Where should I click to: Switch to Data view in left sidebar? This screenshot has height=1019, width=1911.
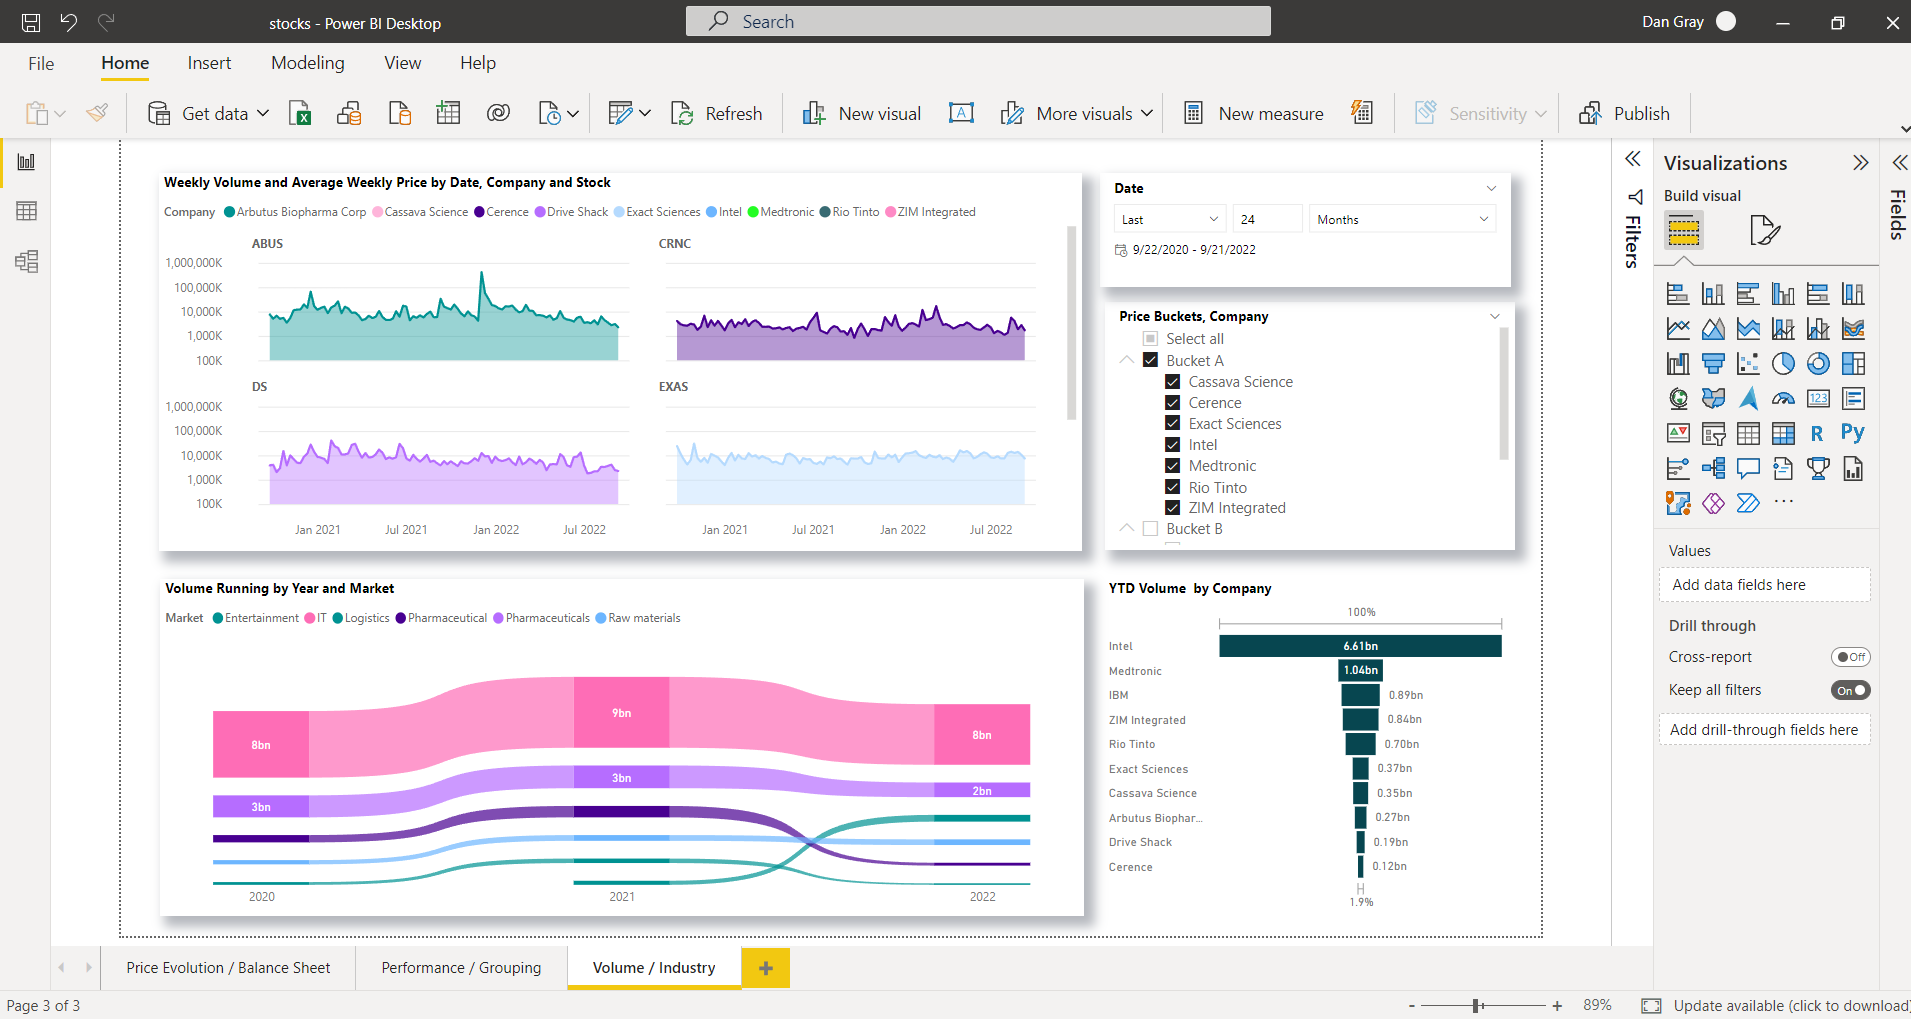click(27, 211)
